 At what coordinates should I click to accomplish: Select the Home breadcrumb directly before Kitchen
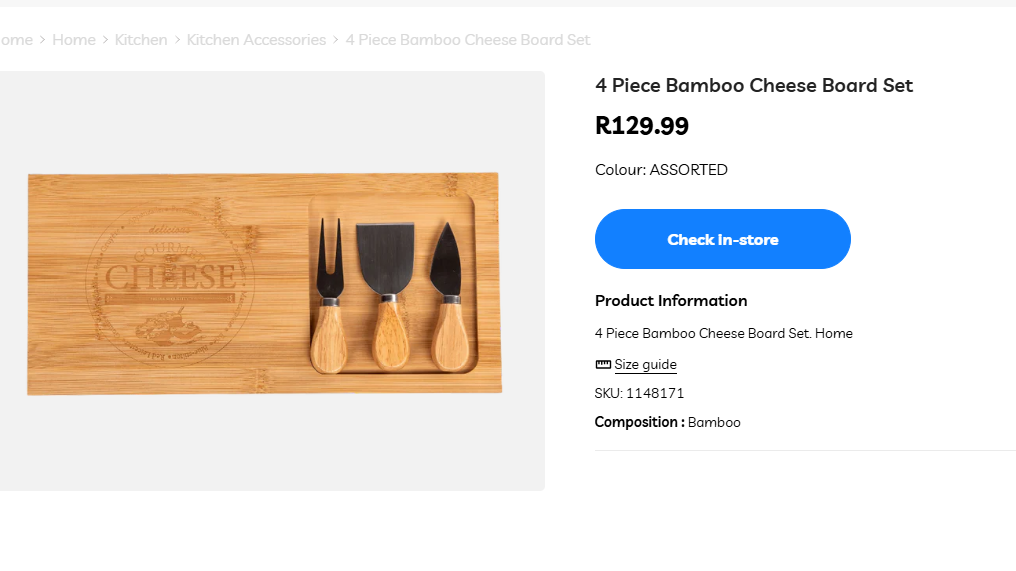pos(74,40)
